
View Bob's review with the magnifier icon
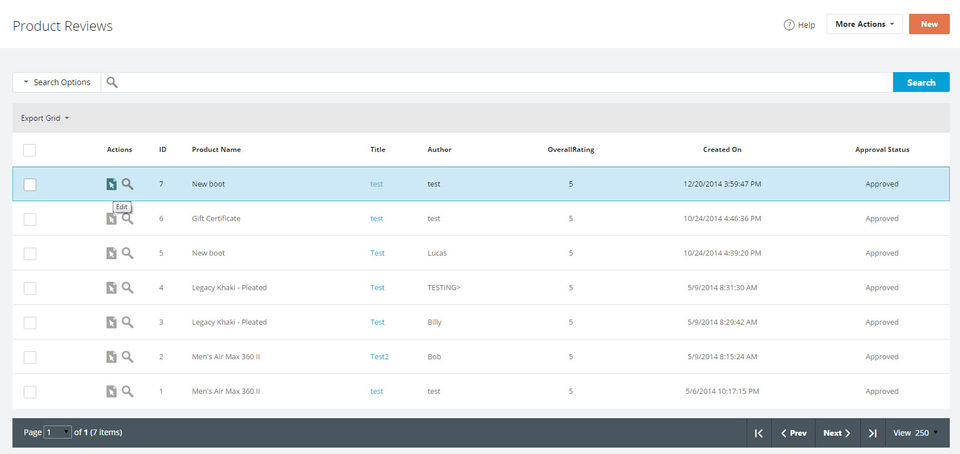click(x=127, y=357)
